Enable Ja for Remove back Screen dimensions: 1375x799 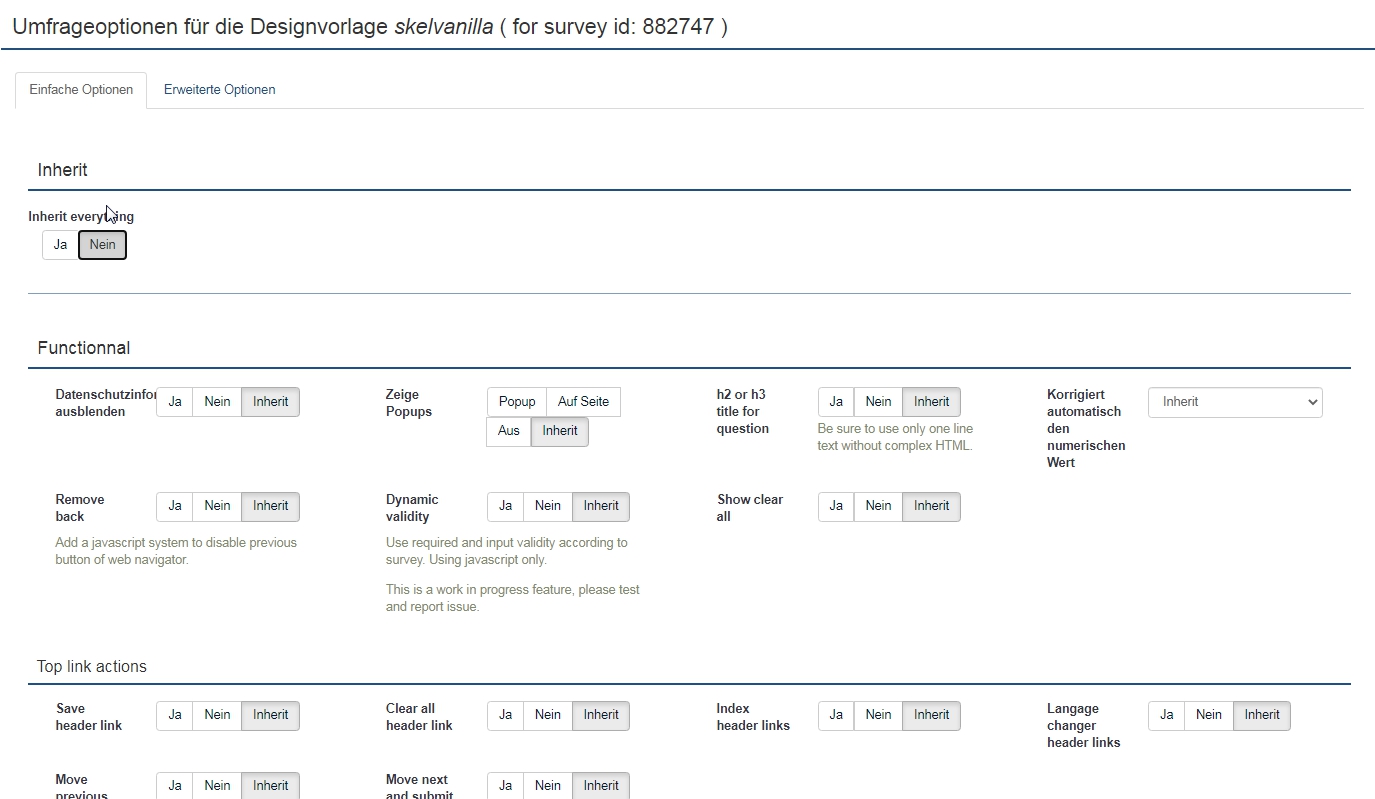(175, 506)
